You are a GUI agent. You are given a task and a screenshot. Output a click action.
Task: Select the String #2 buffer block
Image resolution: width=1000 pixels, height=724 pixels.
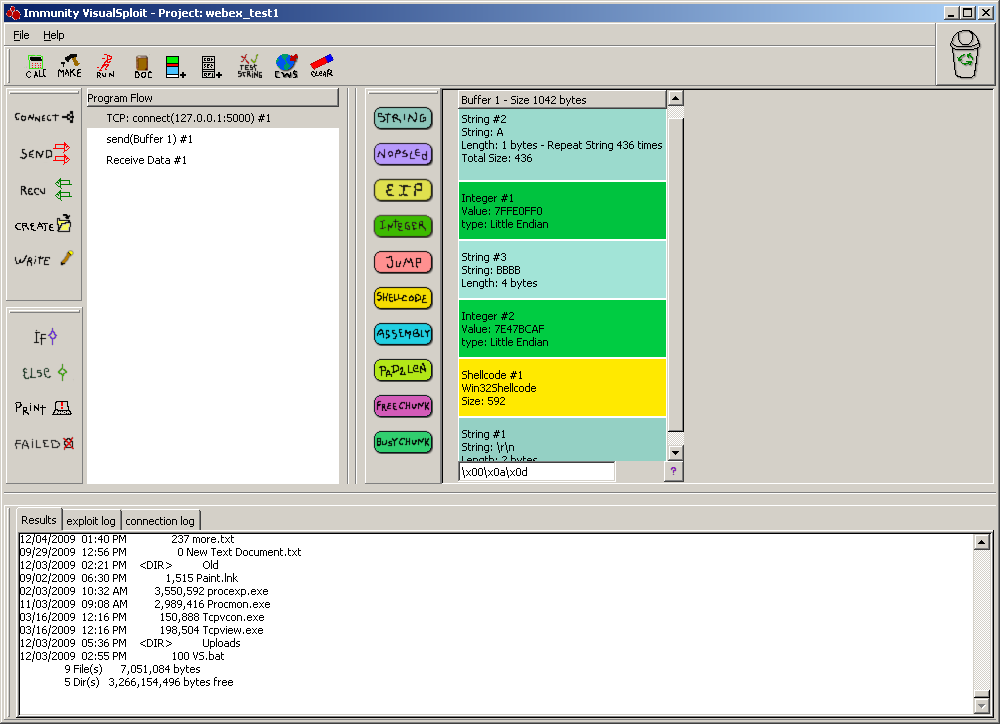(562, 144)
